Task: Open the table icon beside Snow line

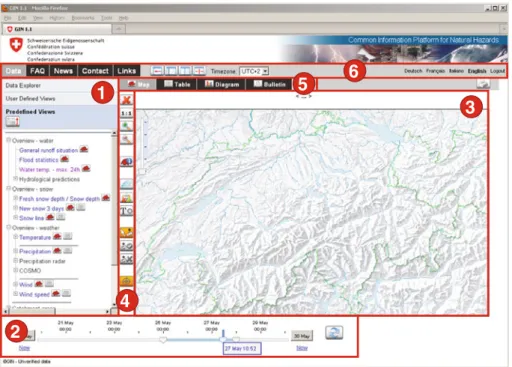Action: 60,217
